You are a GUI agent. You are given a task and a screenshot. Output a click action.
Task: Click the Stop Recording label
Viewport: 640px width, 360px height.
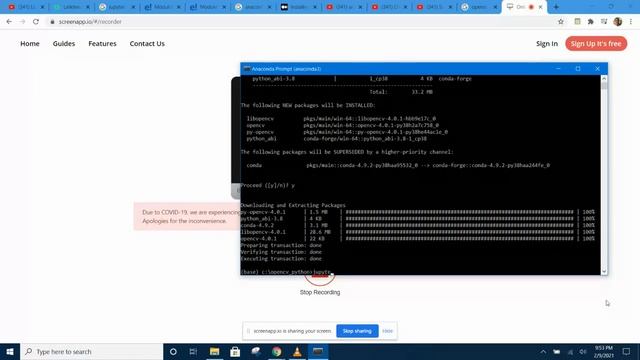320,292
